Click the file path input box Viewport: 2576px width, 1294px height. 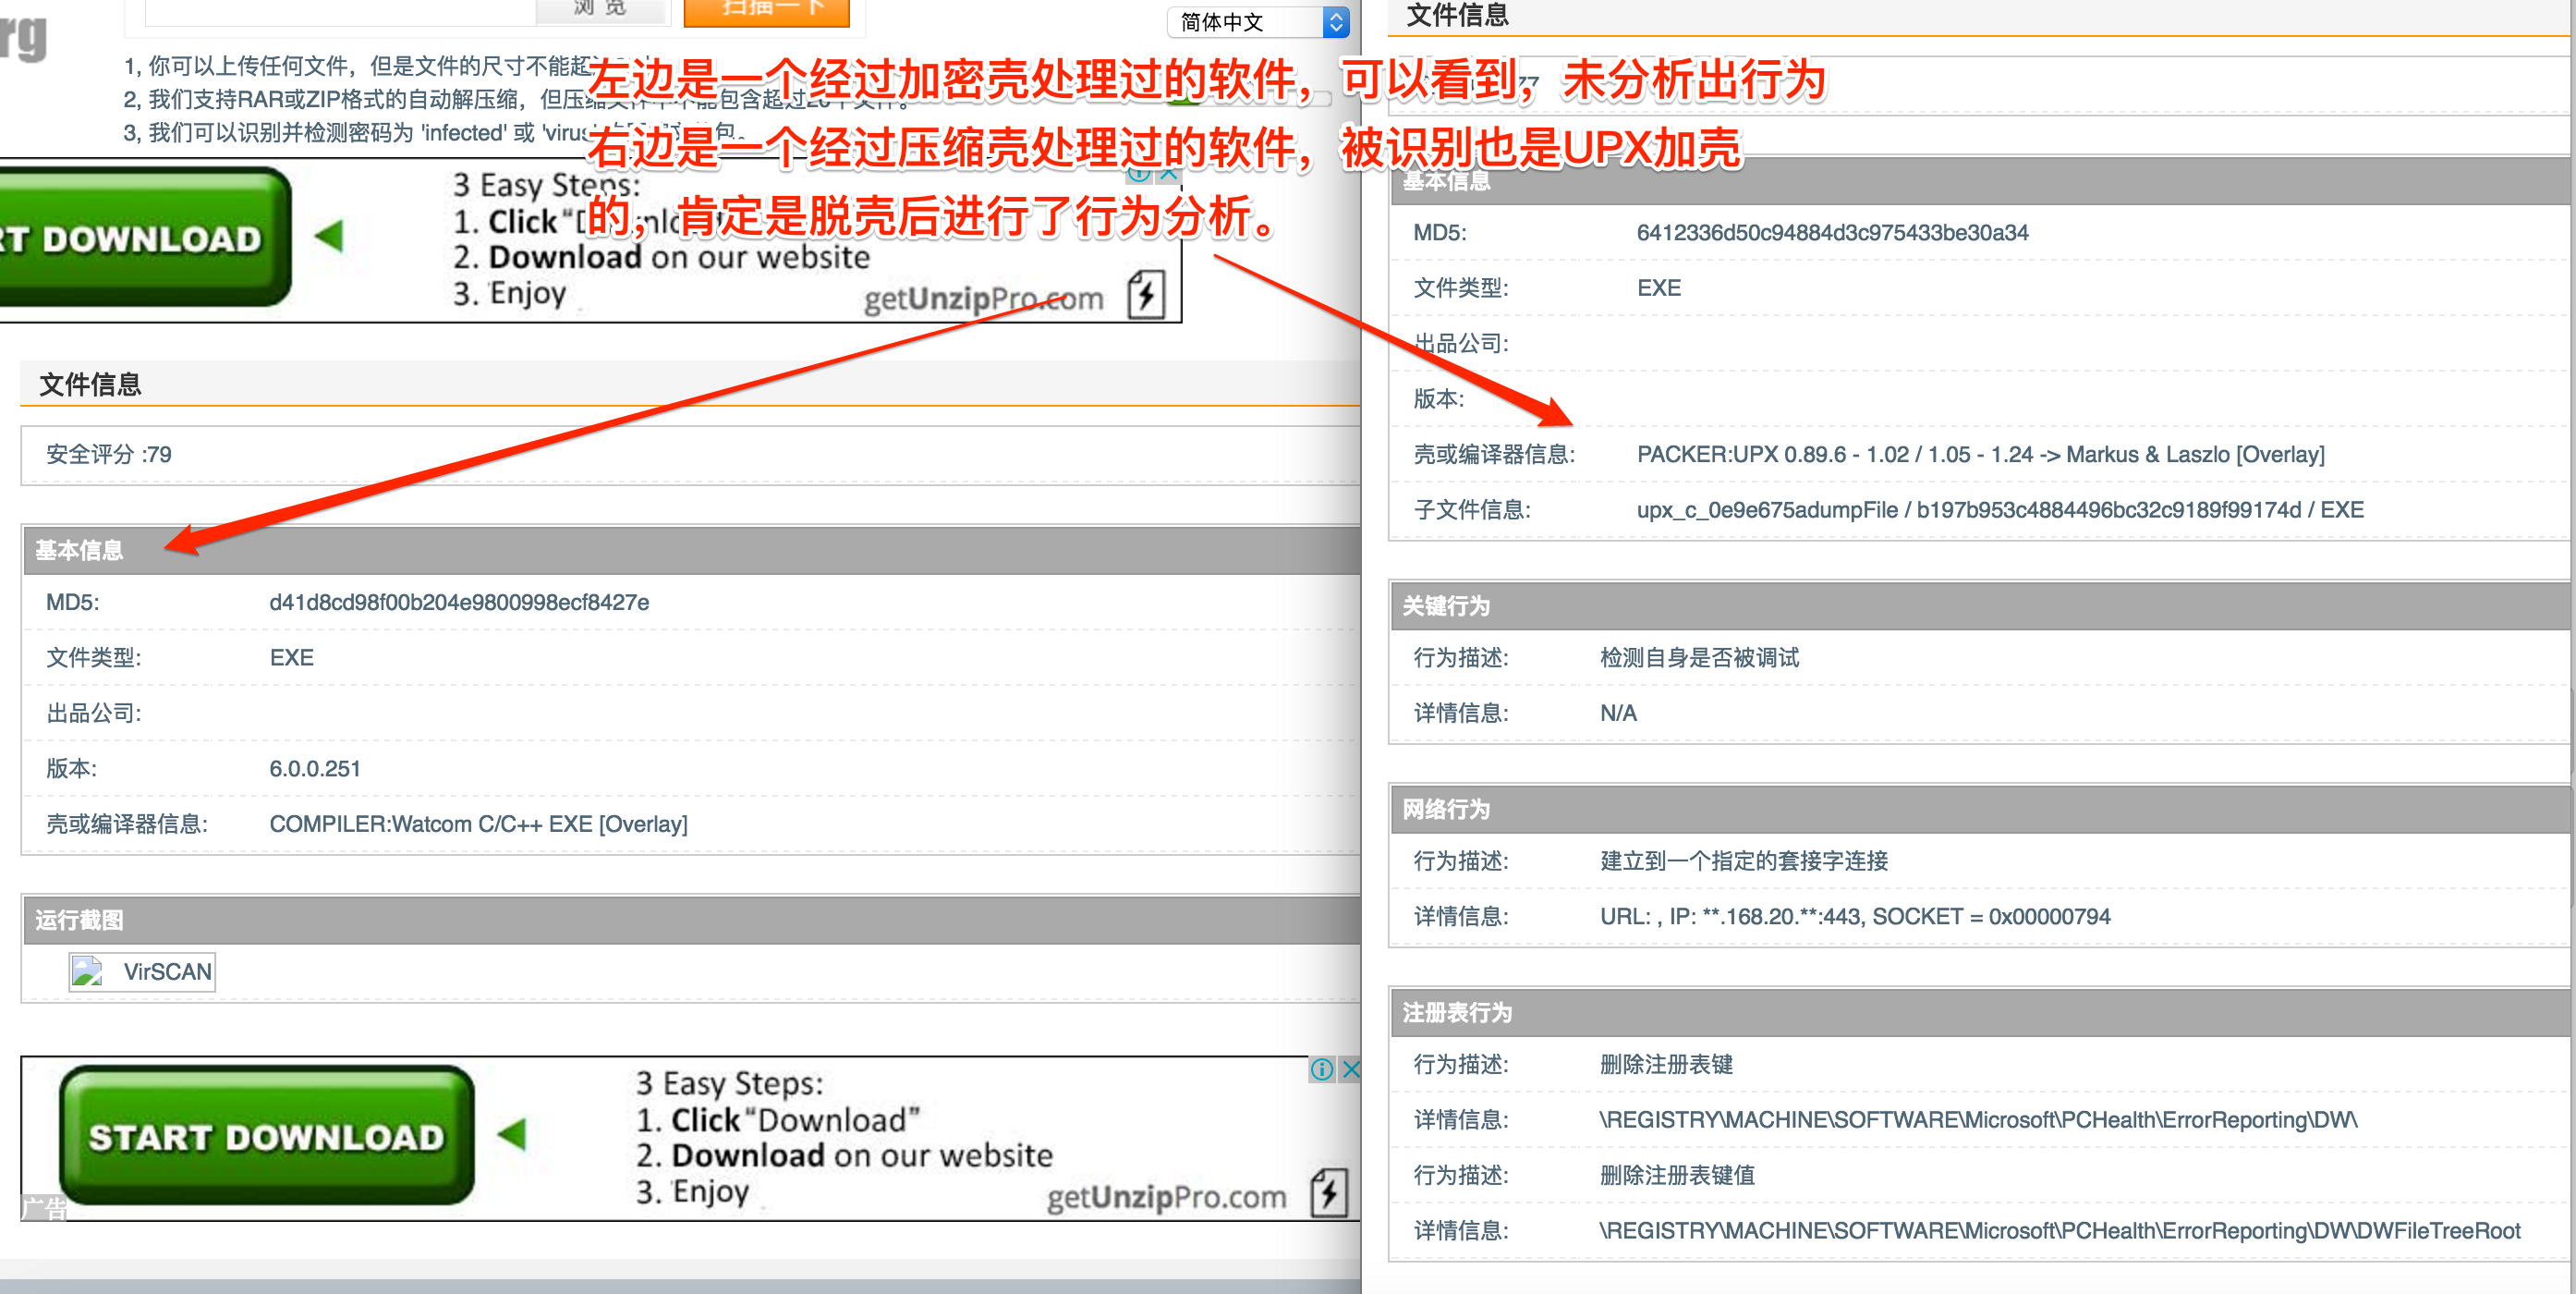click(340, 10)
